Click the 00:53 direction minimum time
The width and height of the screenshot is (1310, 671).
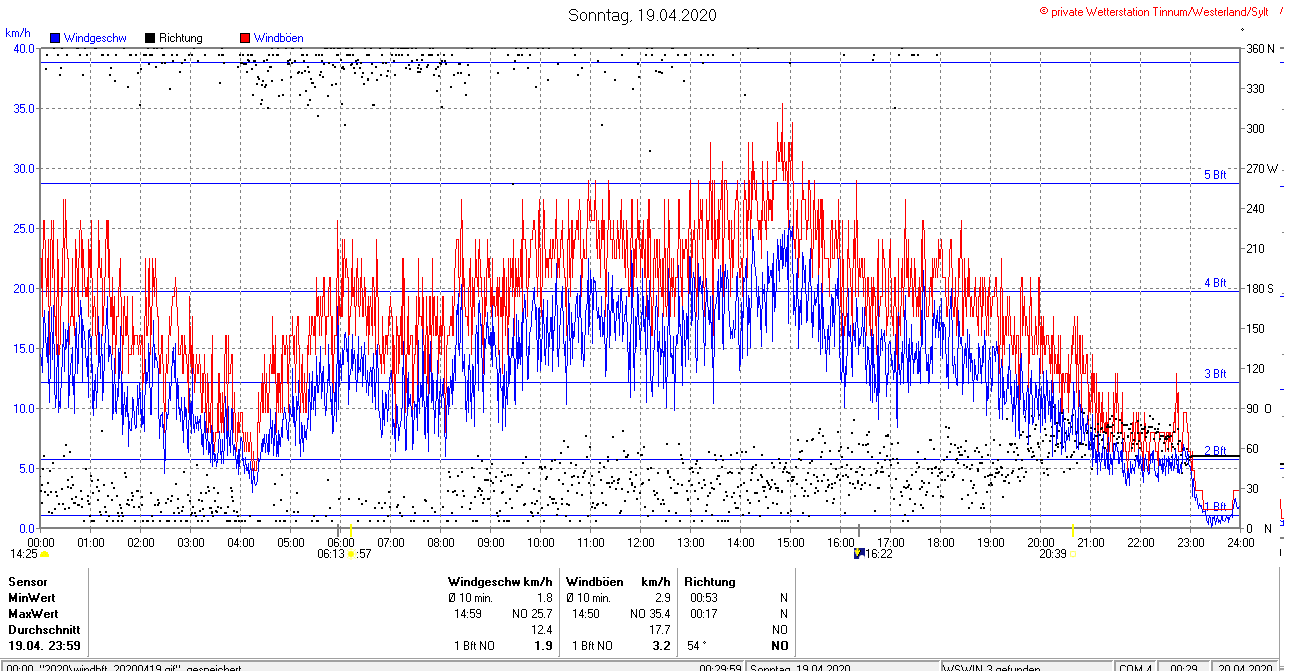[704, 597]
